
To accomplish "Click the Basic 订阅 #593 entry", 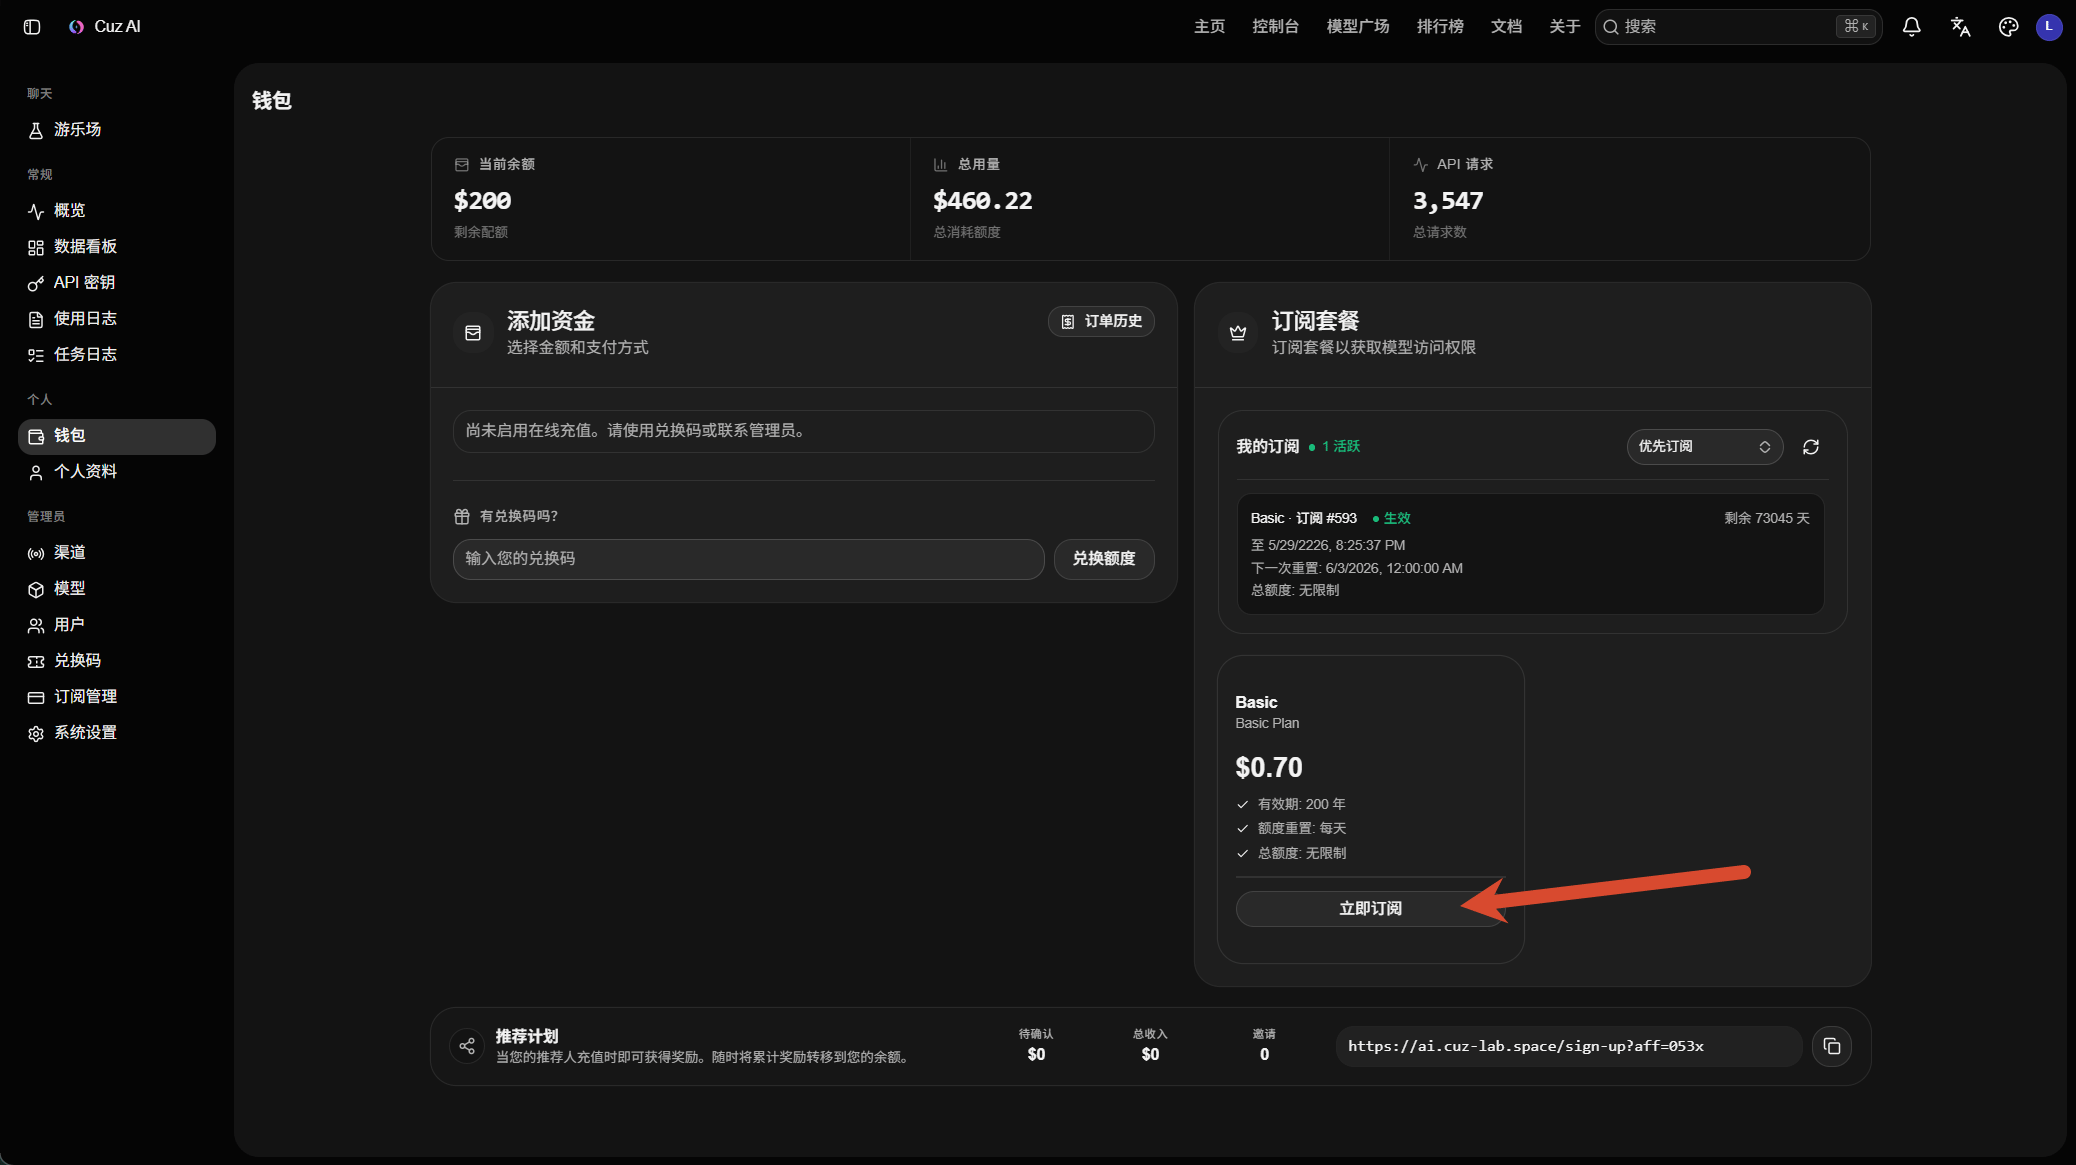I will click(1530, 554).
